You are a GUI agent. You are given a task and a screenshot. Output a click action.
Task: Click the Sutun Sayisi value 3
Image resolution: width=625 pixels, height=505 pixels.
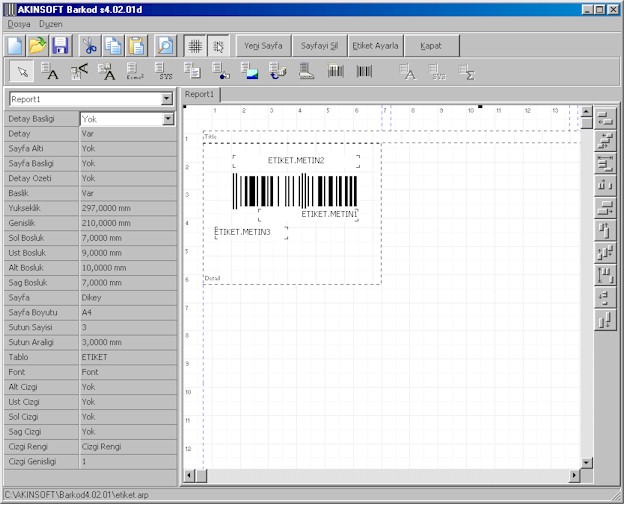128,327
